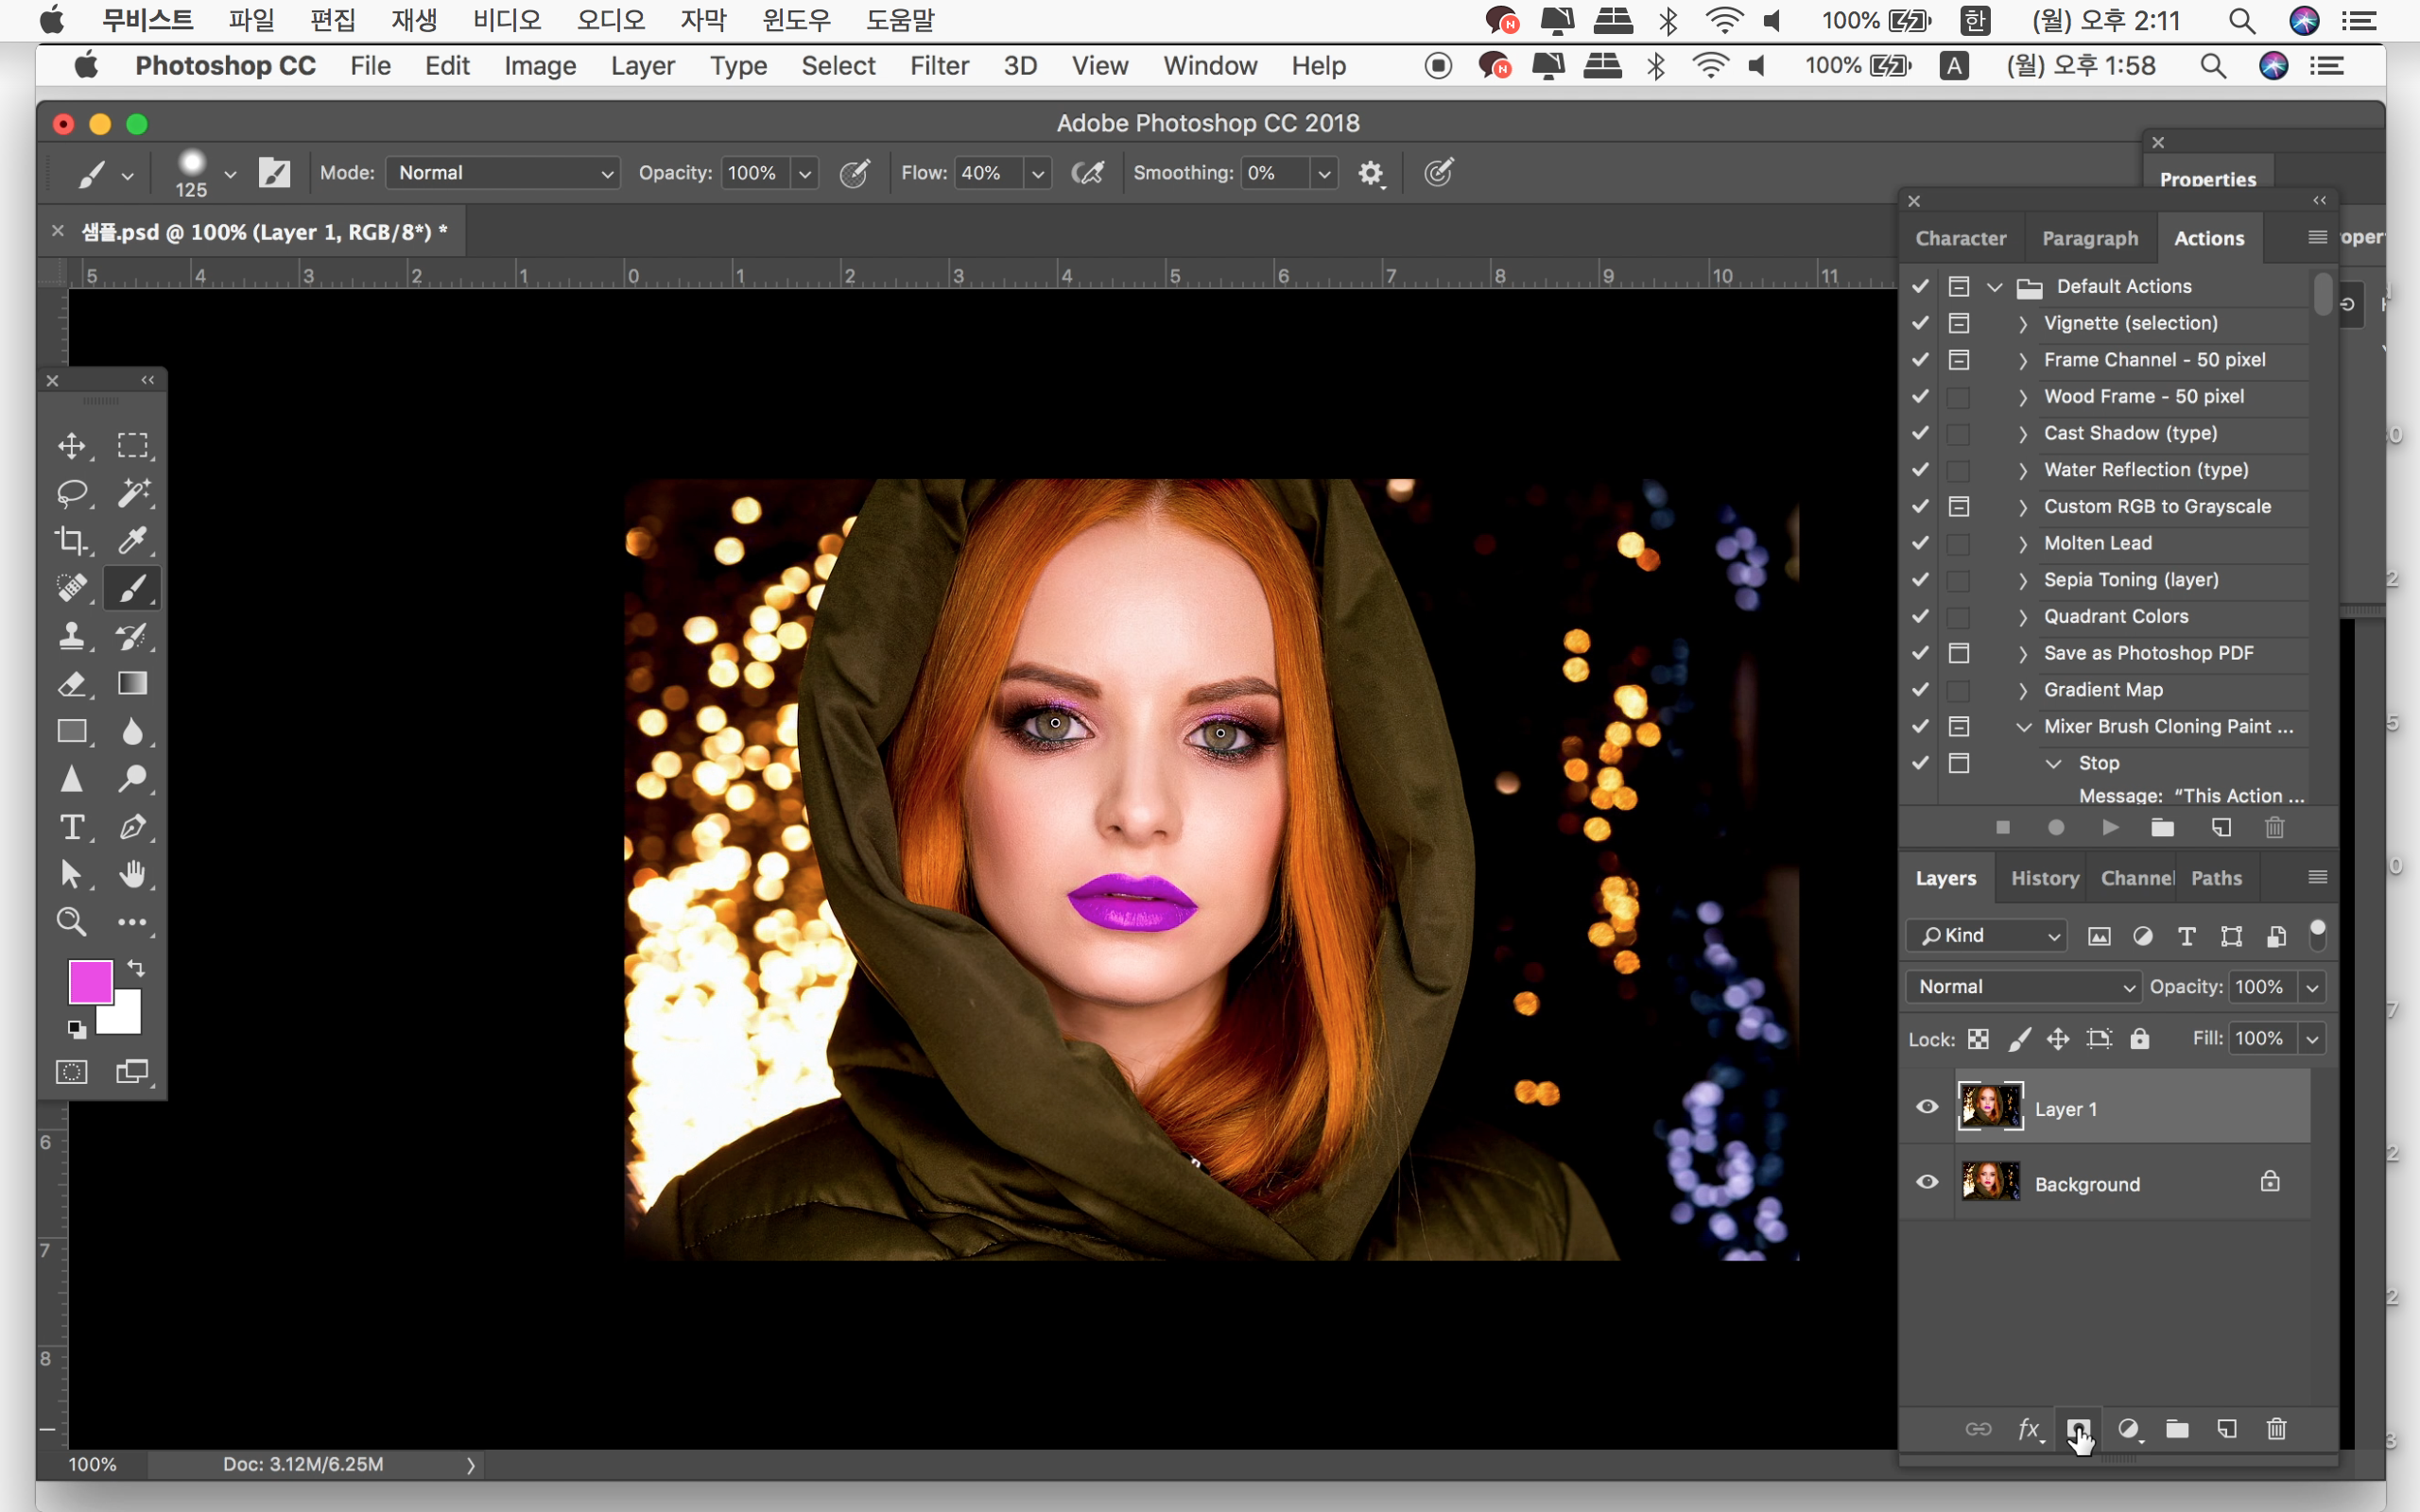Image resolution: width=2420 pixels, height=1512 pixels.
Task: Open the brush Mode dropdown
Action: [x=503, y=173]
